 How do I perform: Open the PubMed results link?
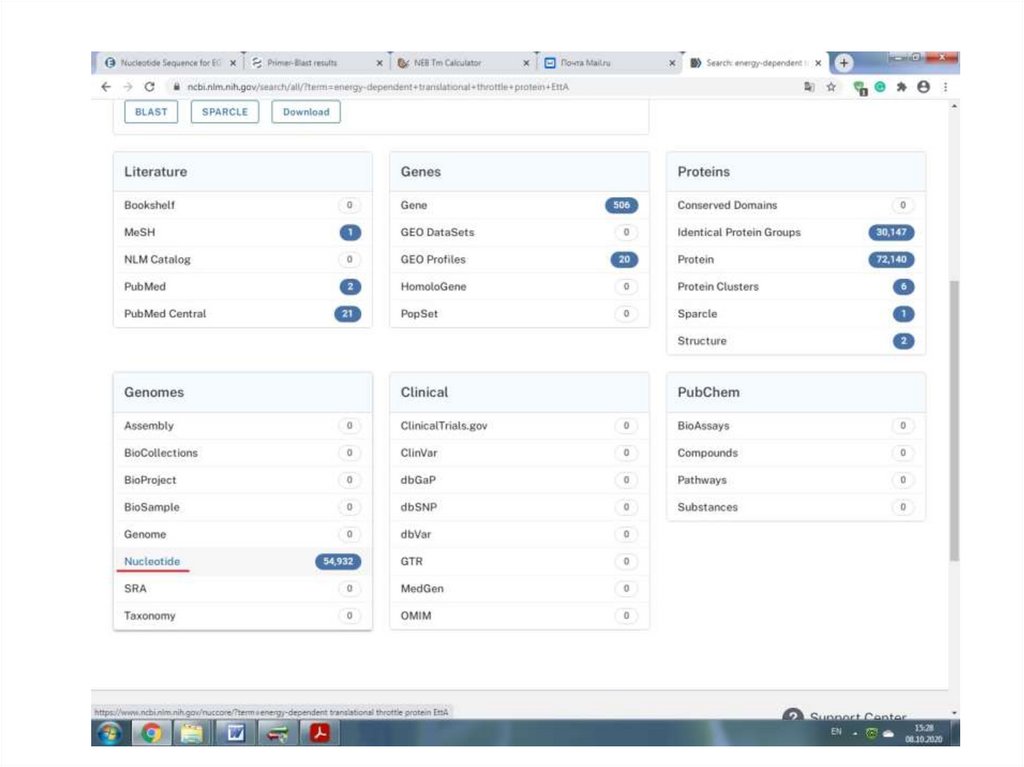145,286
